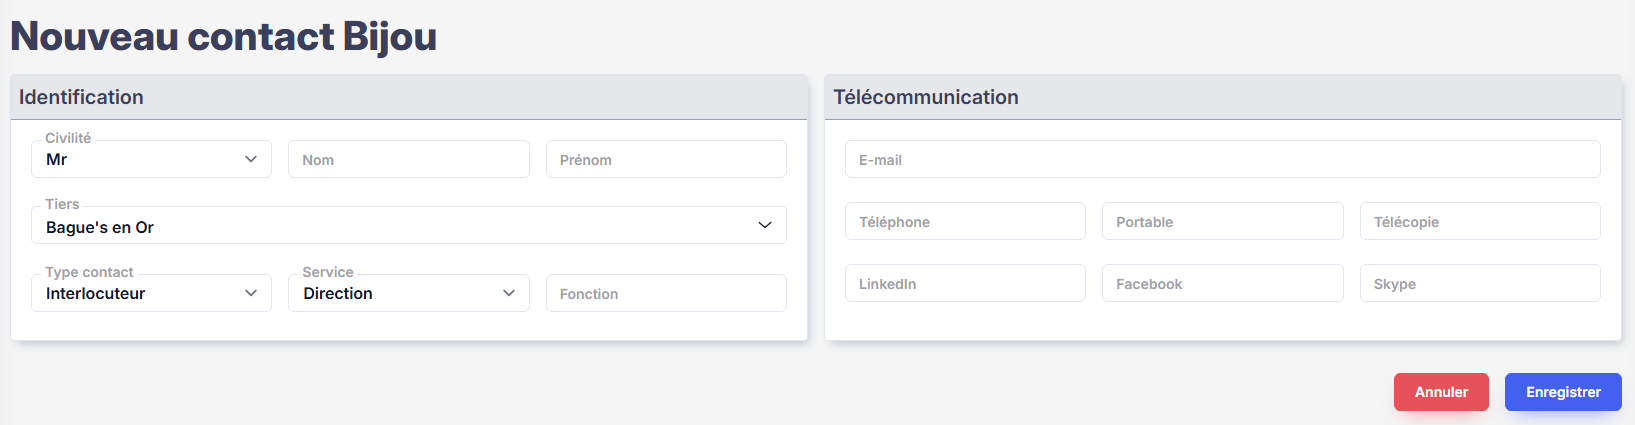
Task: Expand the Tiers dropdown showing Bague's en Or
Action: pos(400,226)
